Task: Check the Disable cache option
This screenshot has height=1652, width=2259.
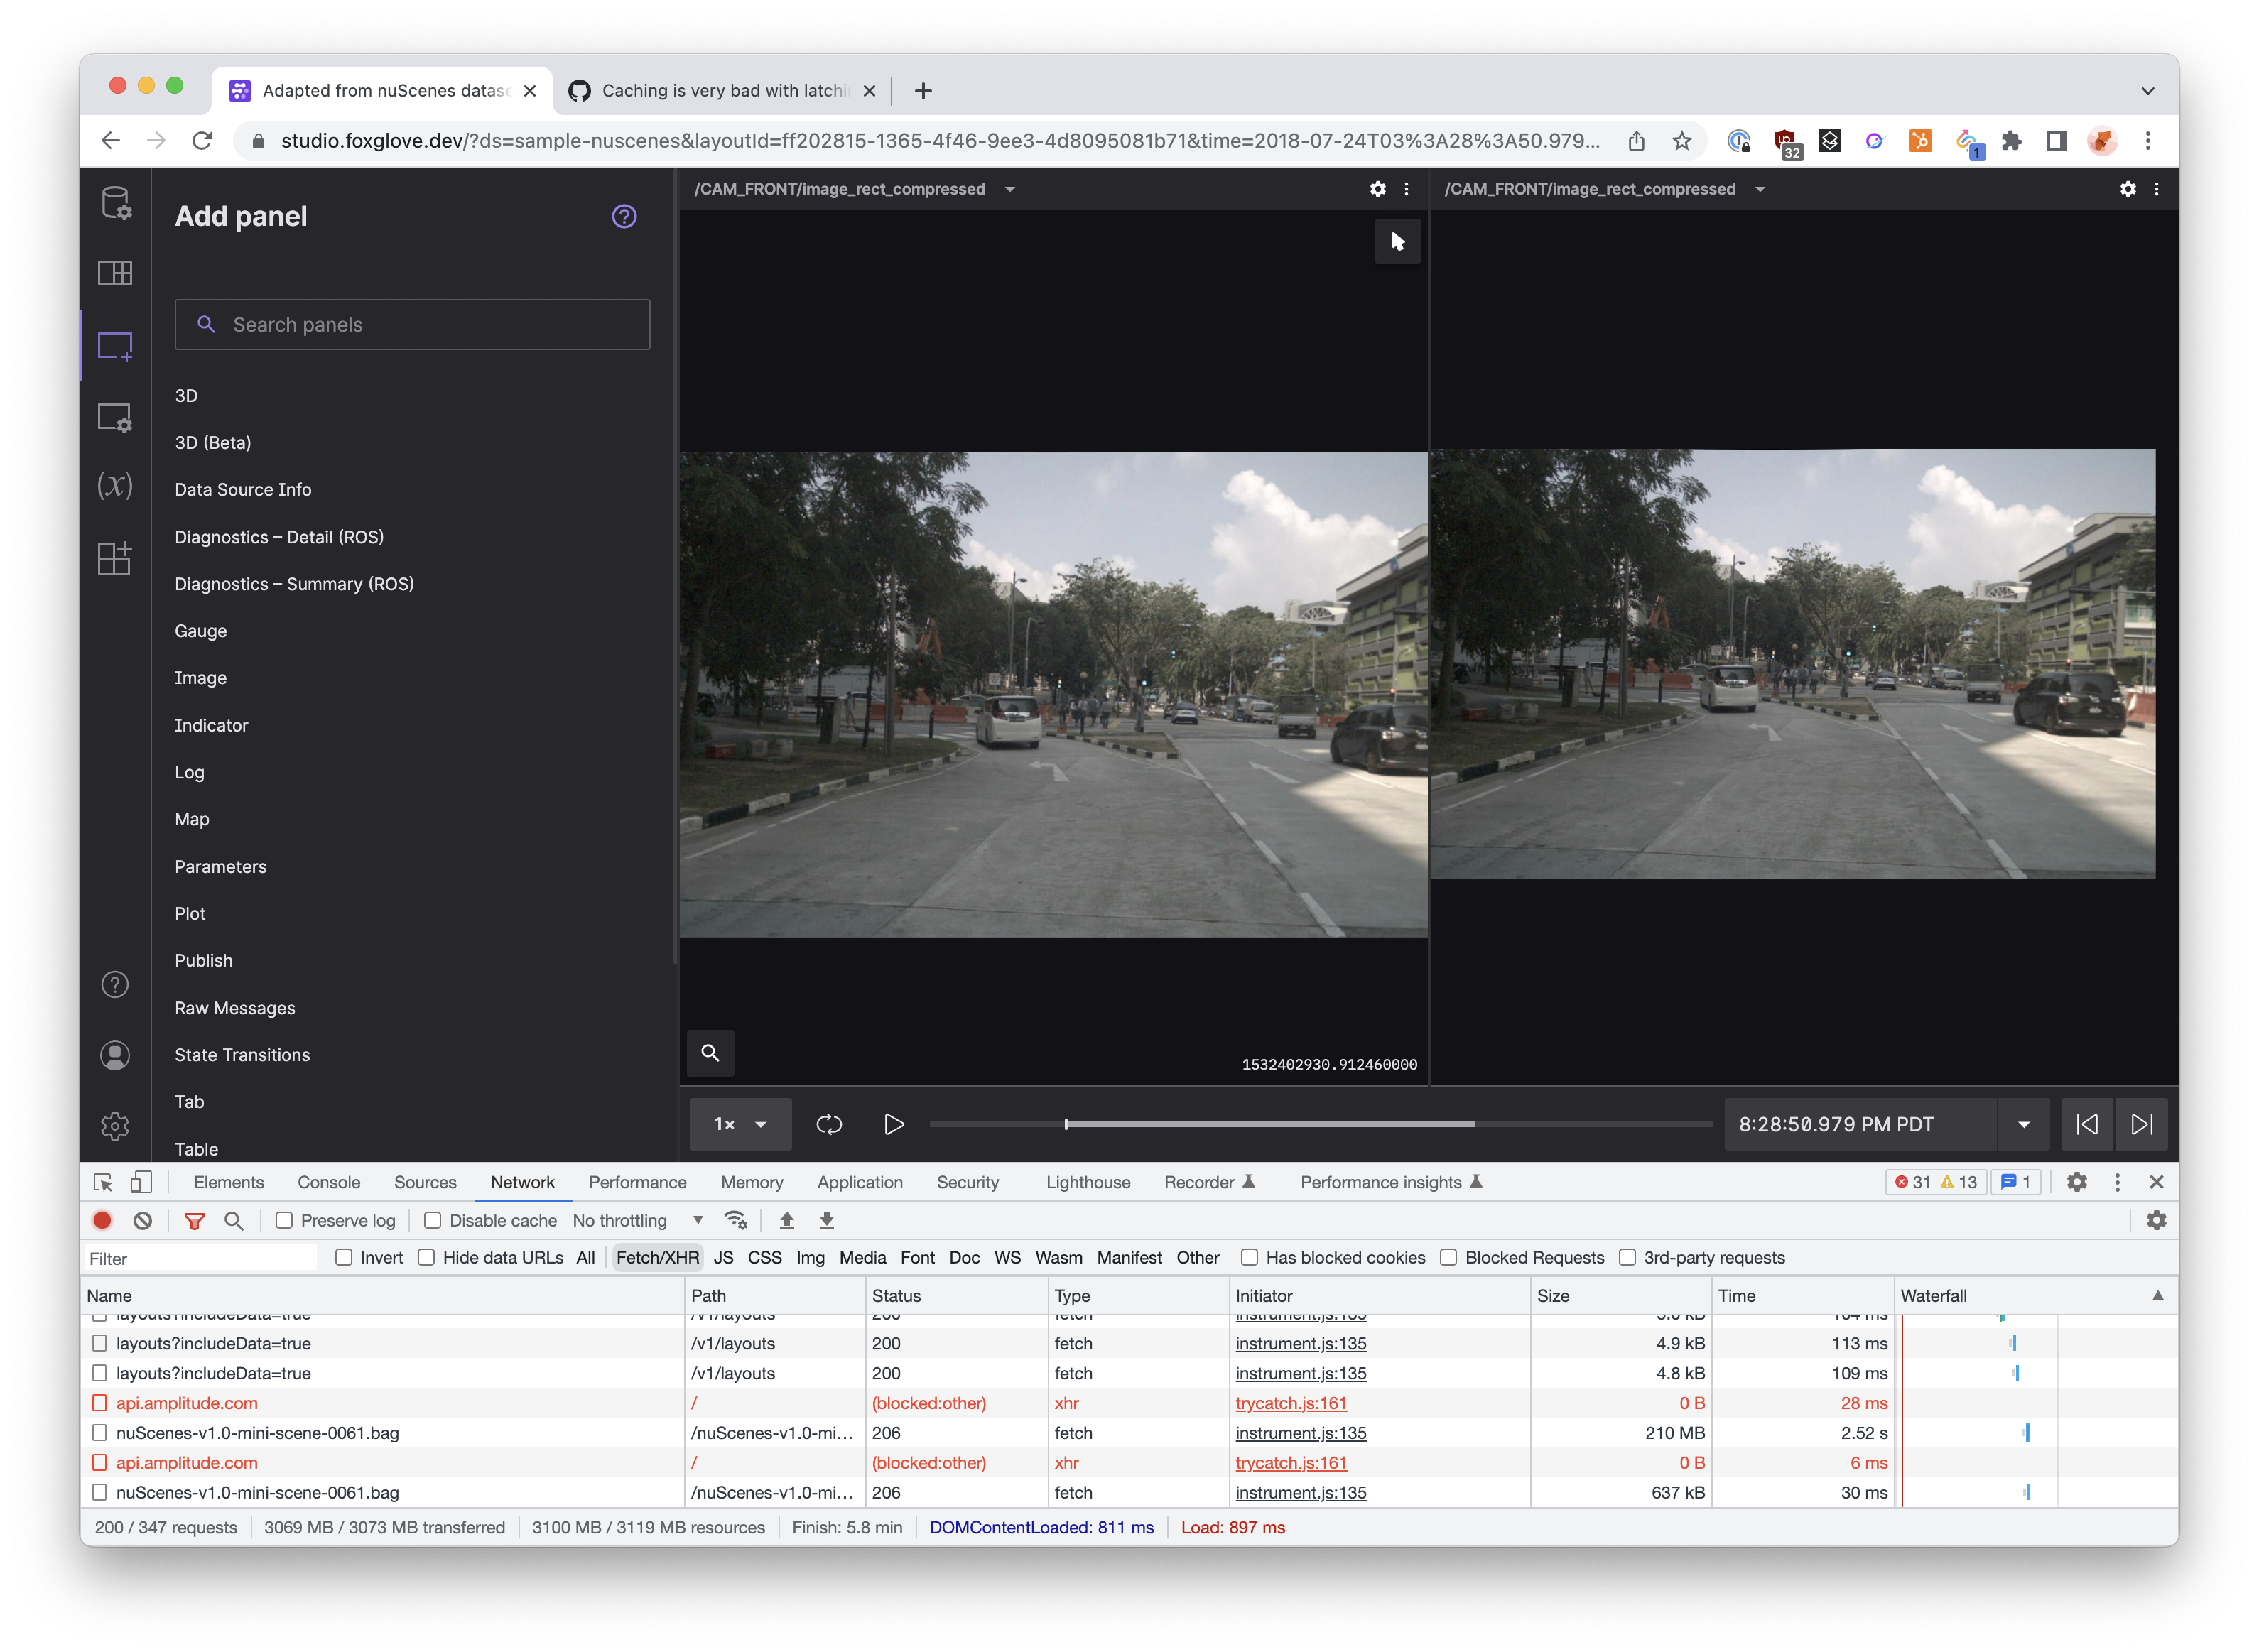Action: (433, 1220)
